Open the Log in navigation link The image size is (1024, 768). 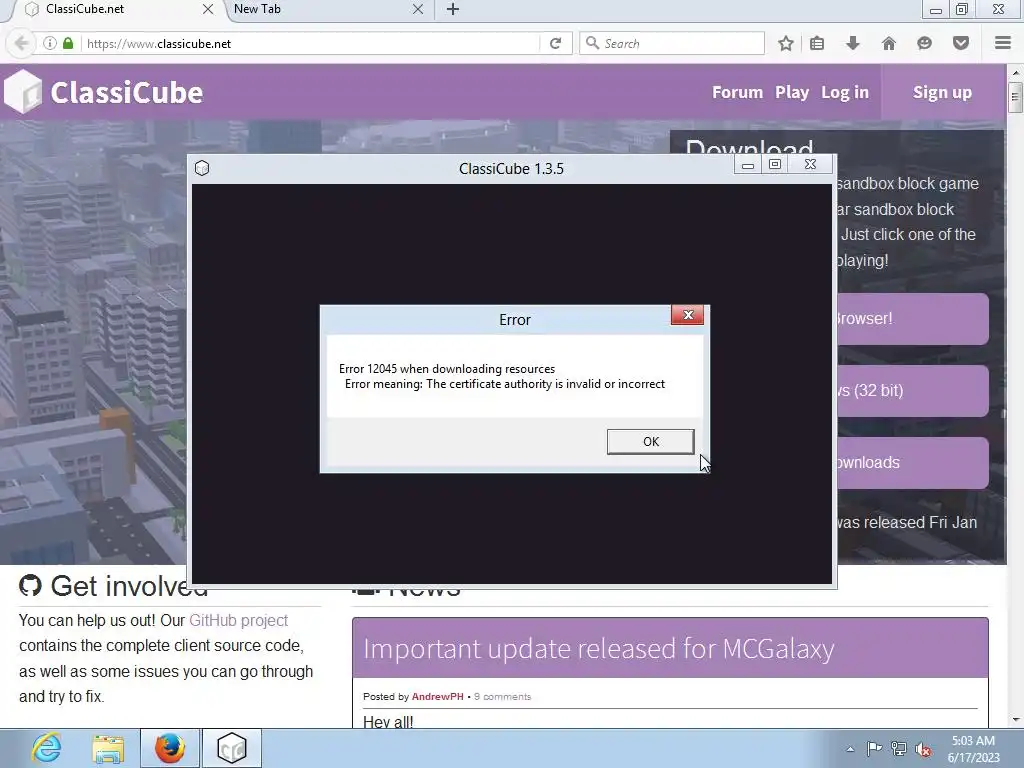tap(845, 92)
